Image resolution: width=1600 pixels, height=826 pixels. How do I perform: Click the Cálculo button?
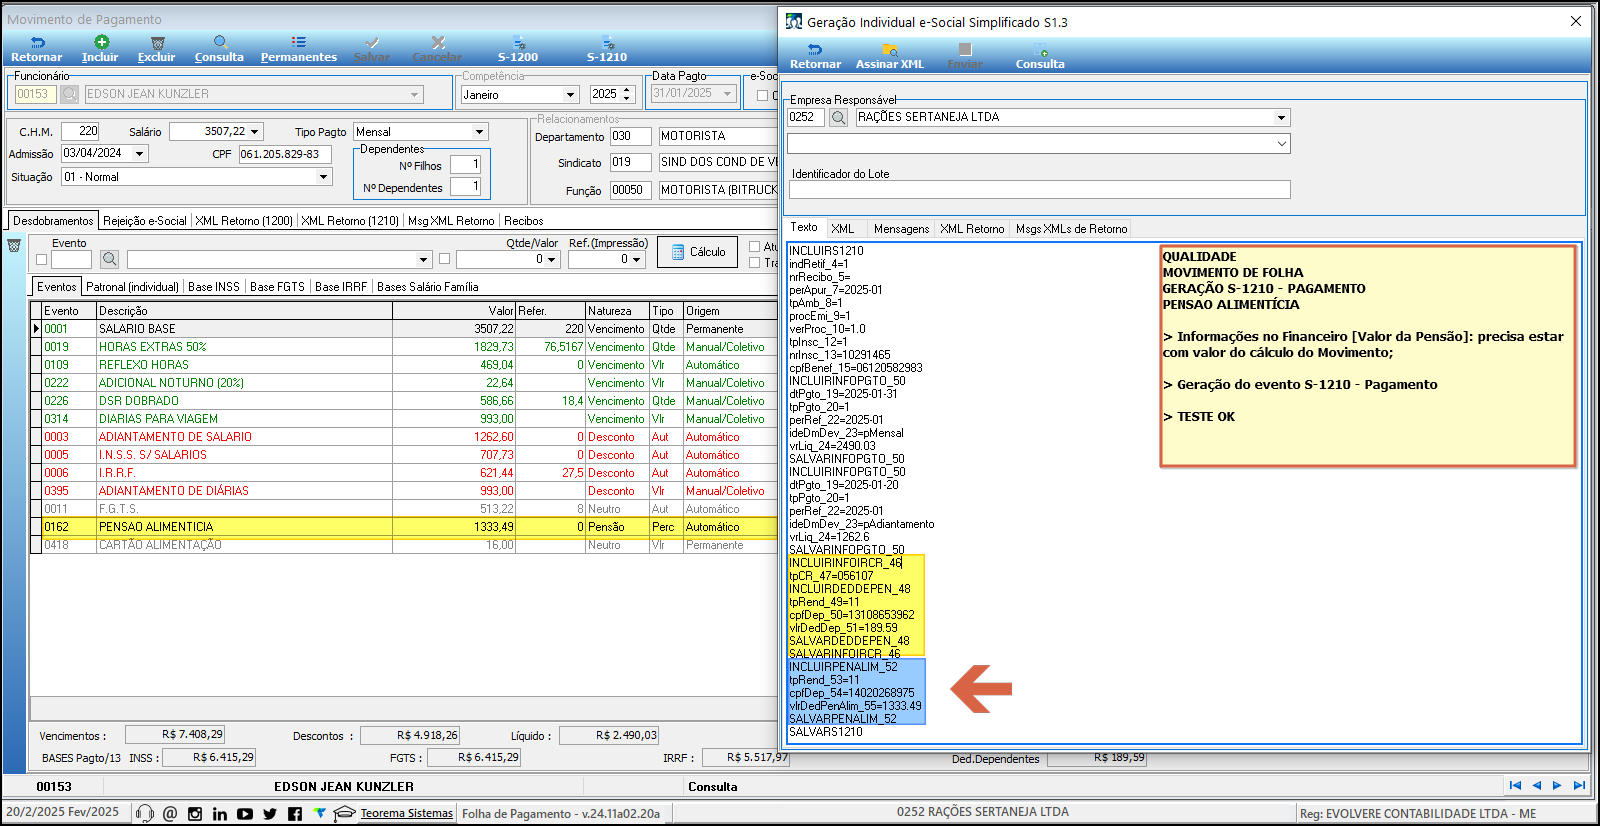click(x=698, y=252)
